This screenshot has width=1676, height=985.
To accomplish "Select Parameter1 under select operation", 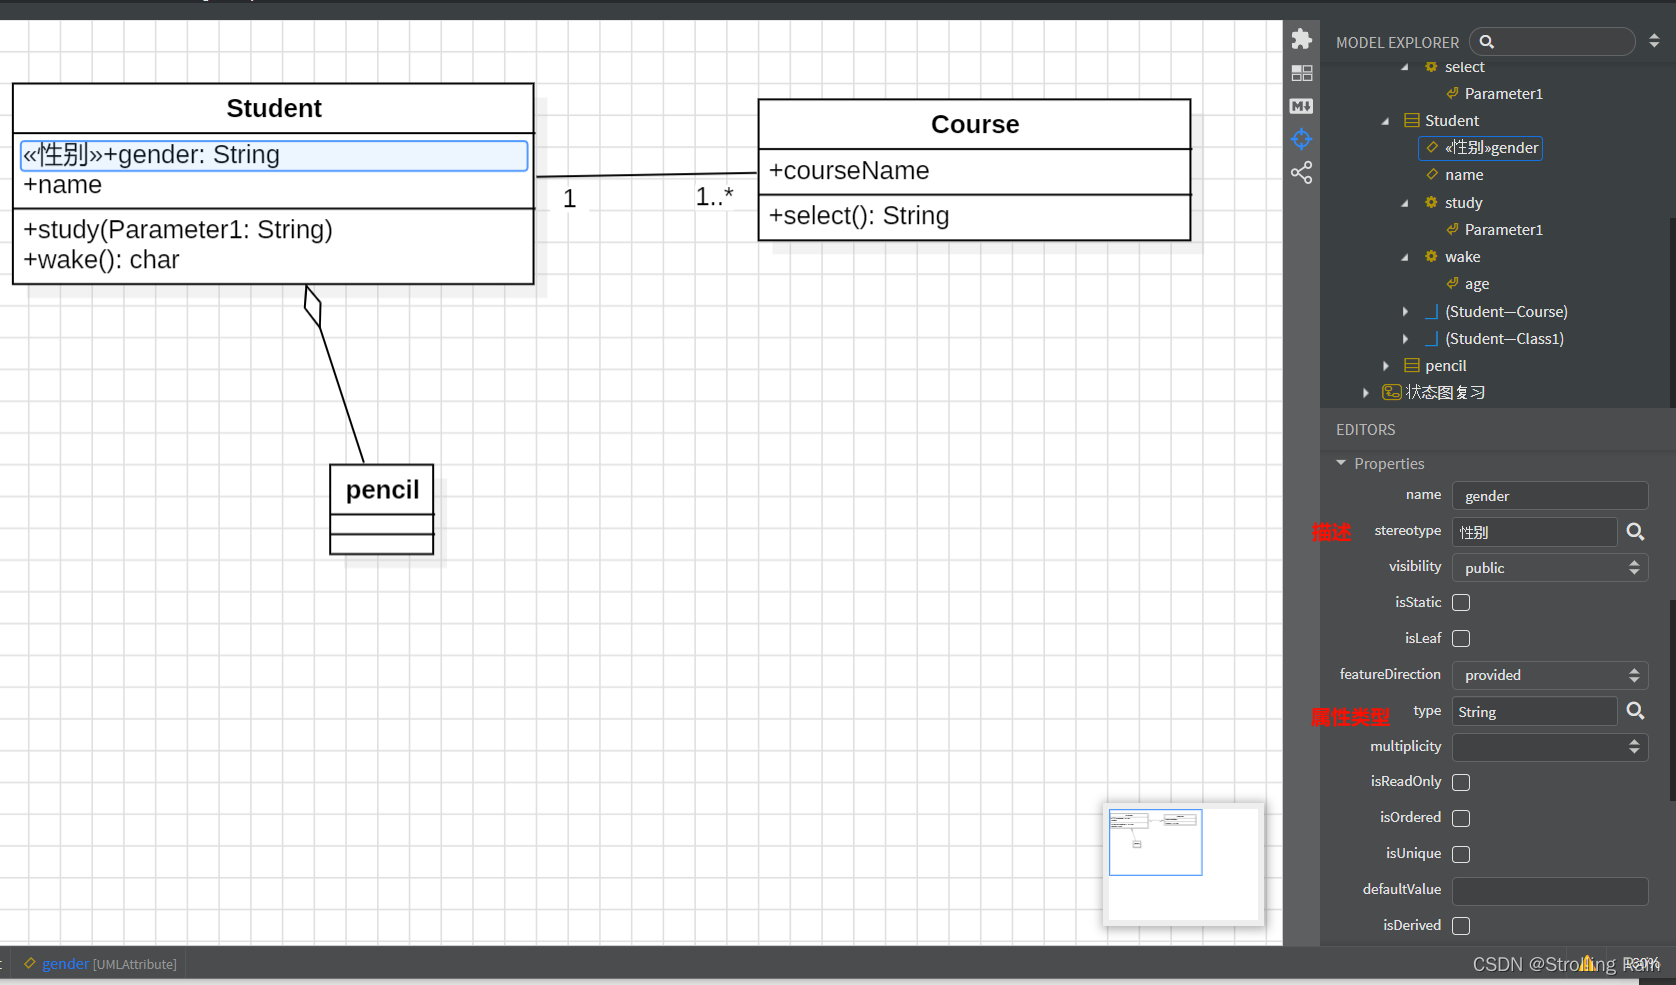I will [x=1504, y=94].
